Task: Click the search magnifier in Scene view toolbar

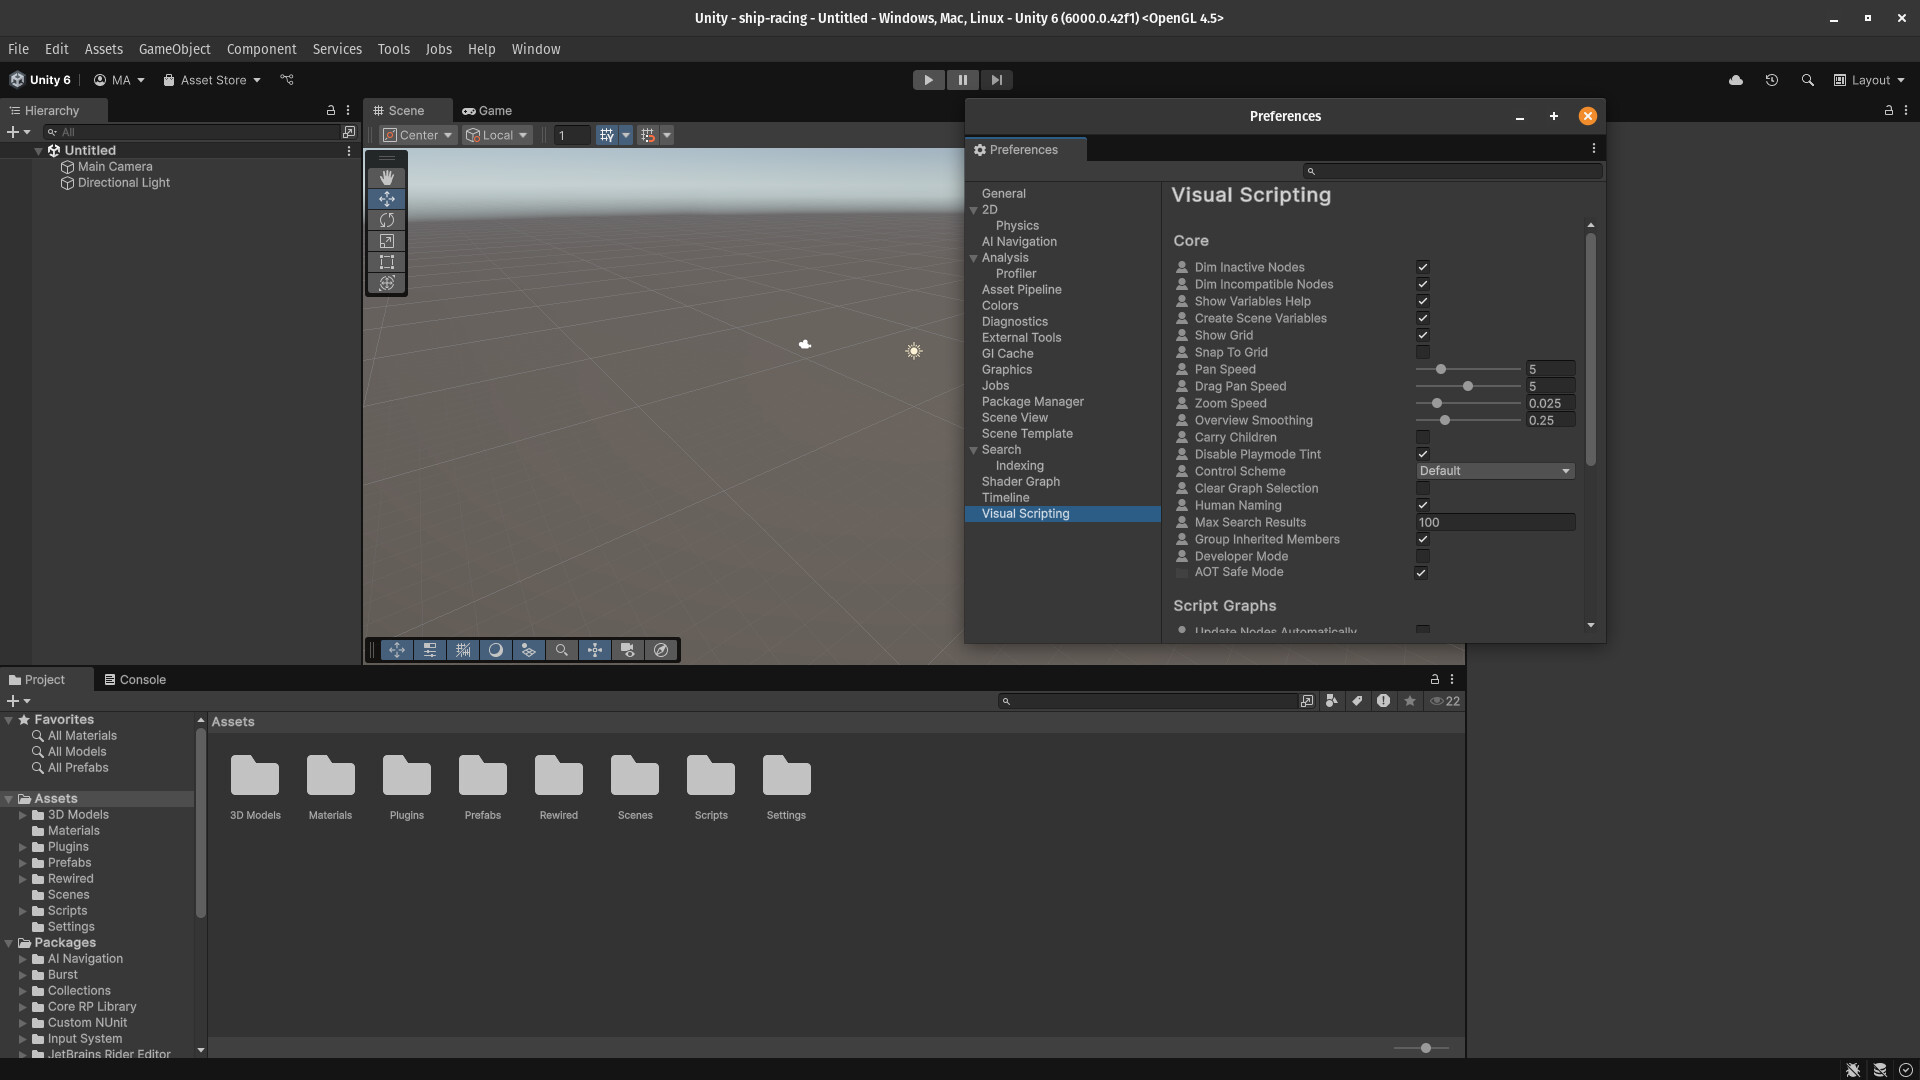Action: tap(561, 650)
